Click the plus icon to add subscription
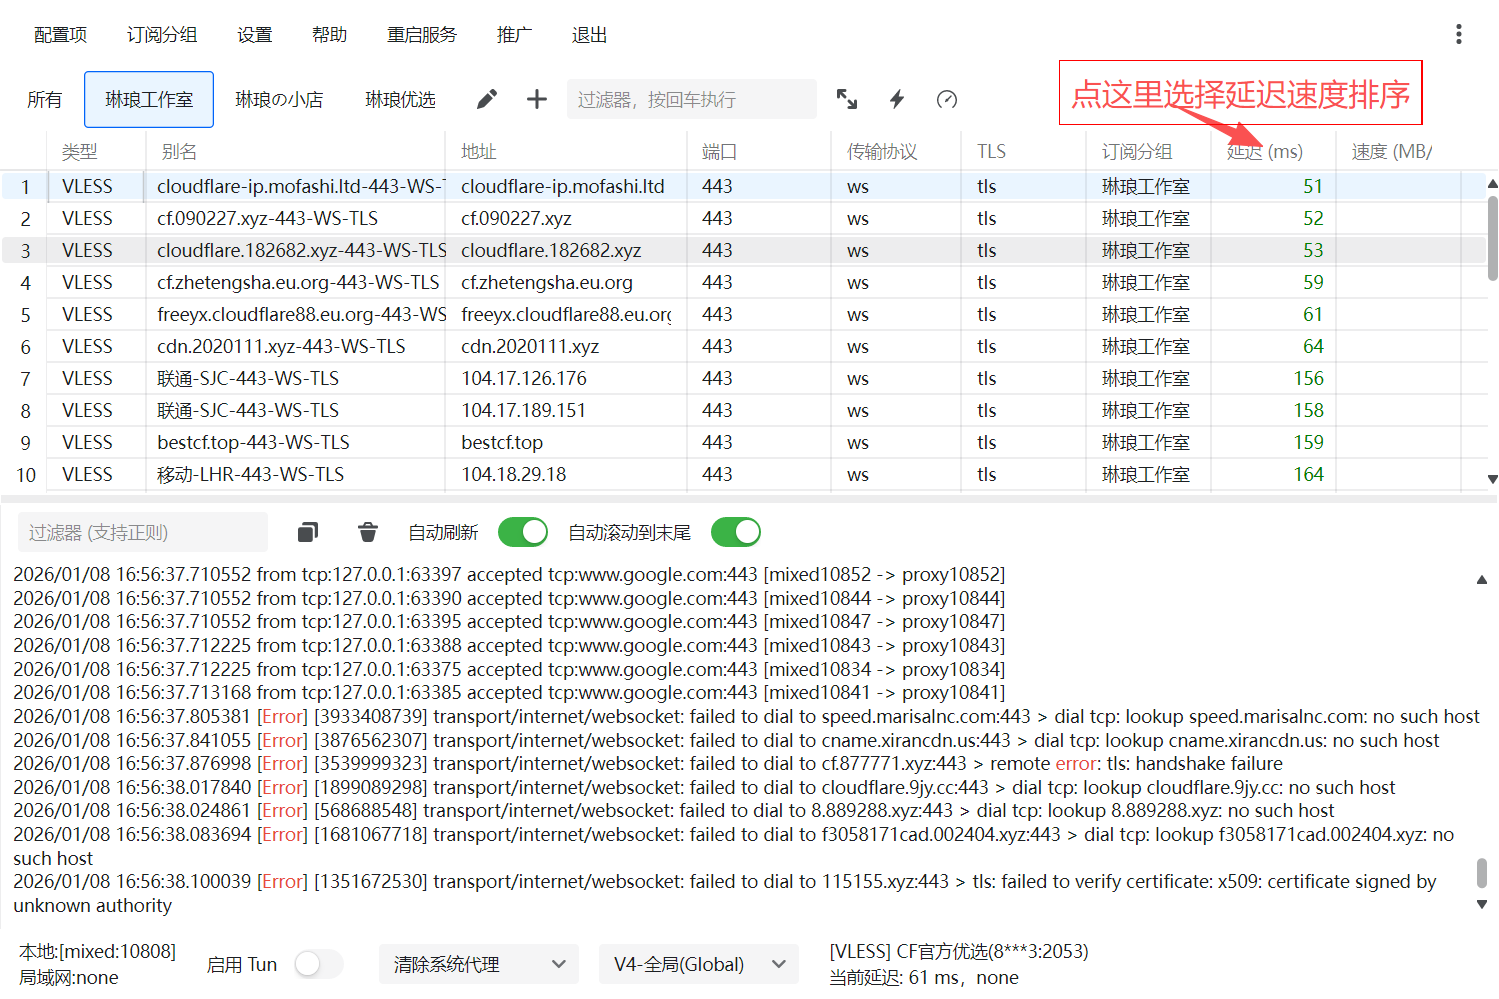 coord(537,99)
